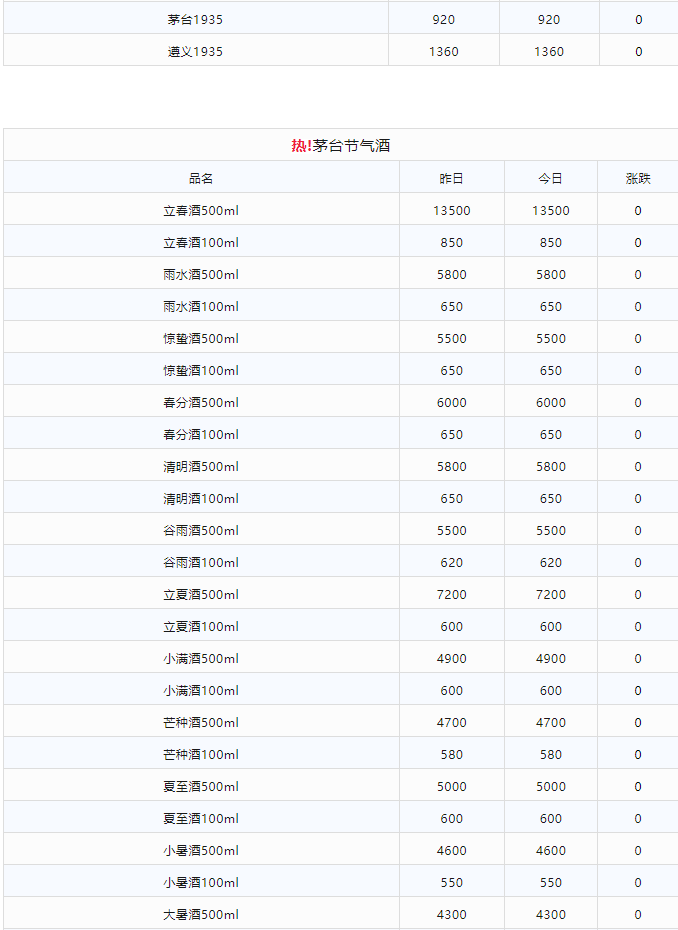The height and width of the screenshot is (930, 678).
Task: Click 茅台1935 yesterday price 920
Action: click(x=444, y=20)
